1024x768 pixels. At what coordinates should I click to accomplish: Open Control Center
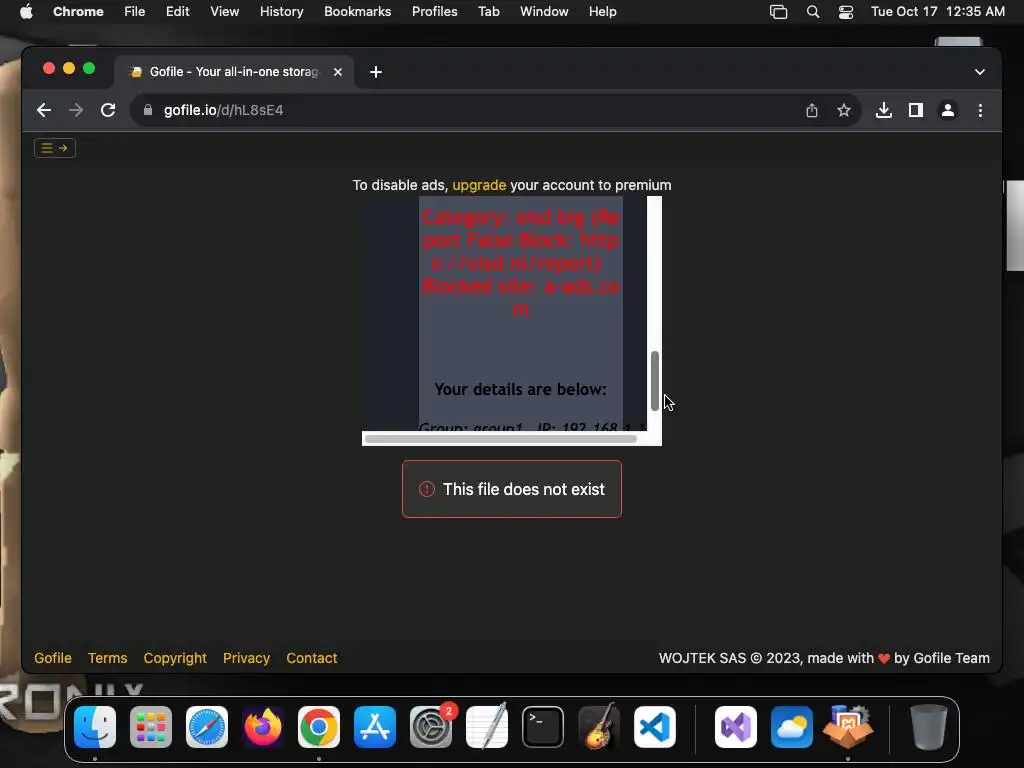pyautogui.click(x=846, y=12)
